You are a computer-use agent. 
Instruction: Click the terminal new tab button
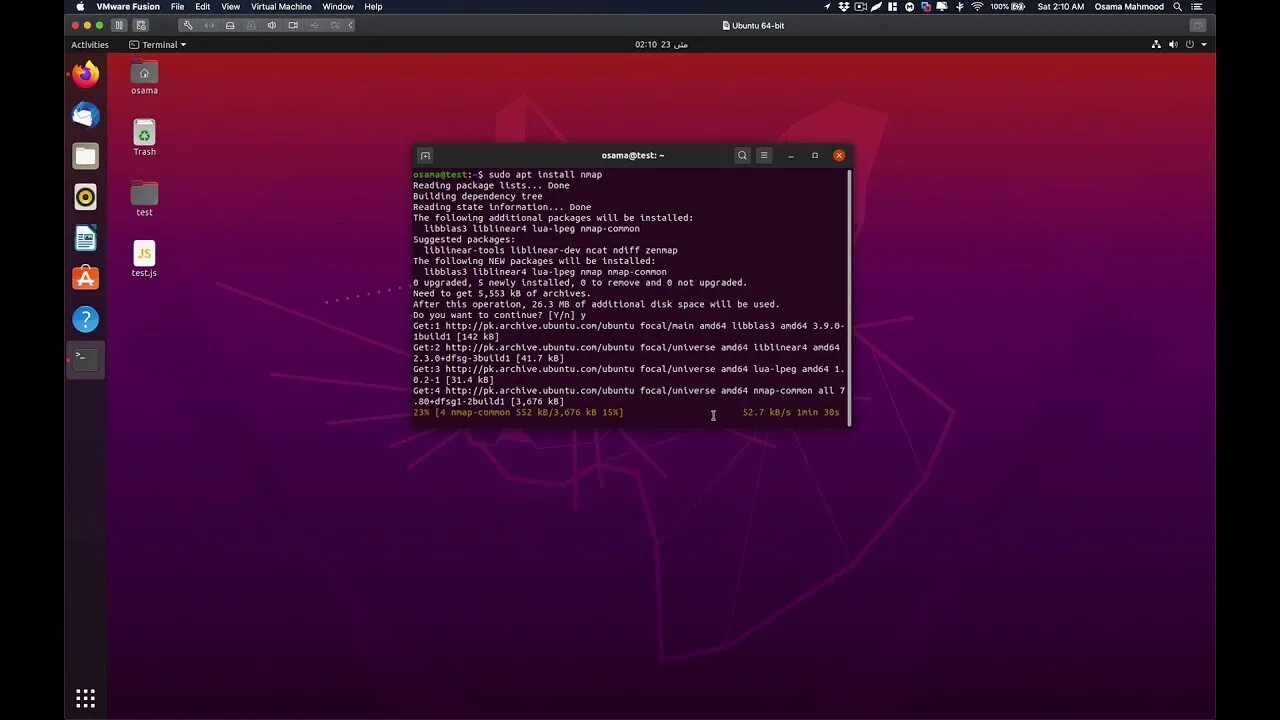coord(425,155)
